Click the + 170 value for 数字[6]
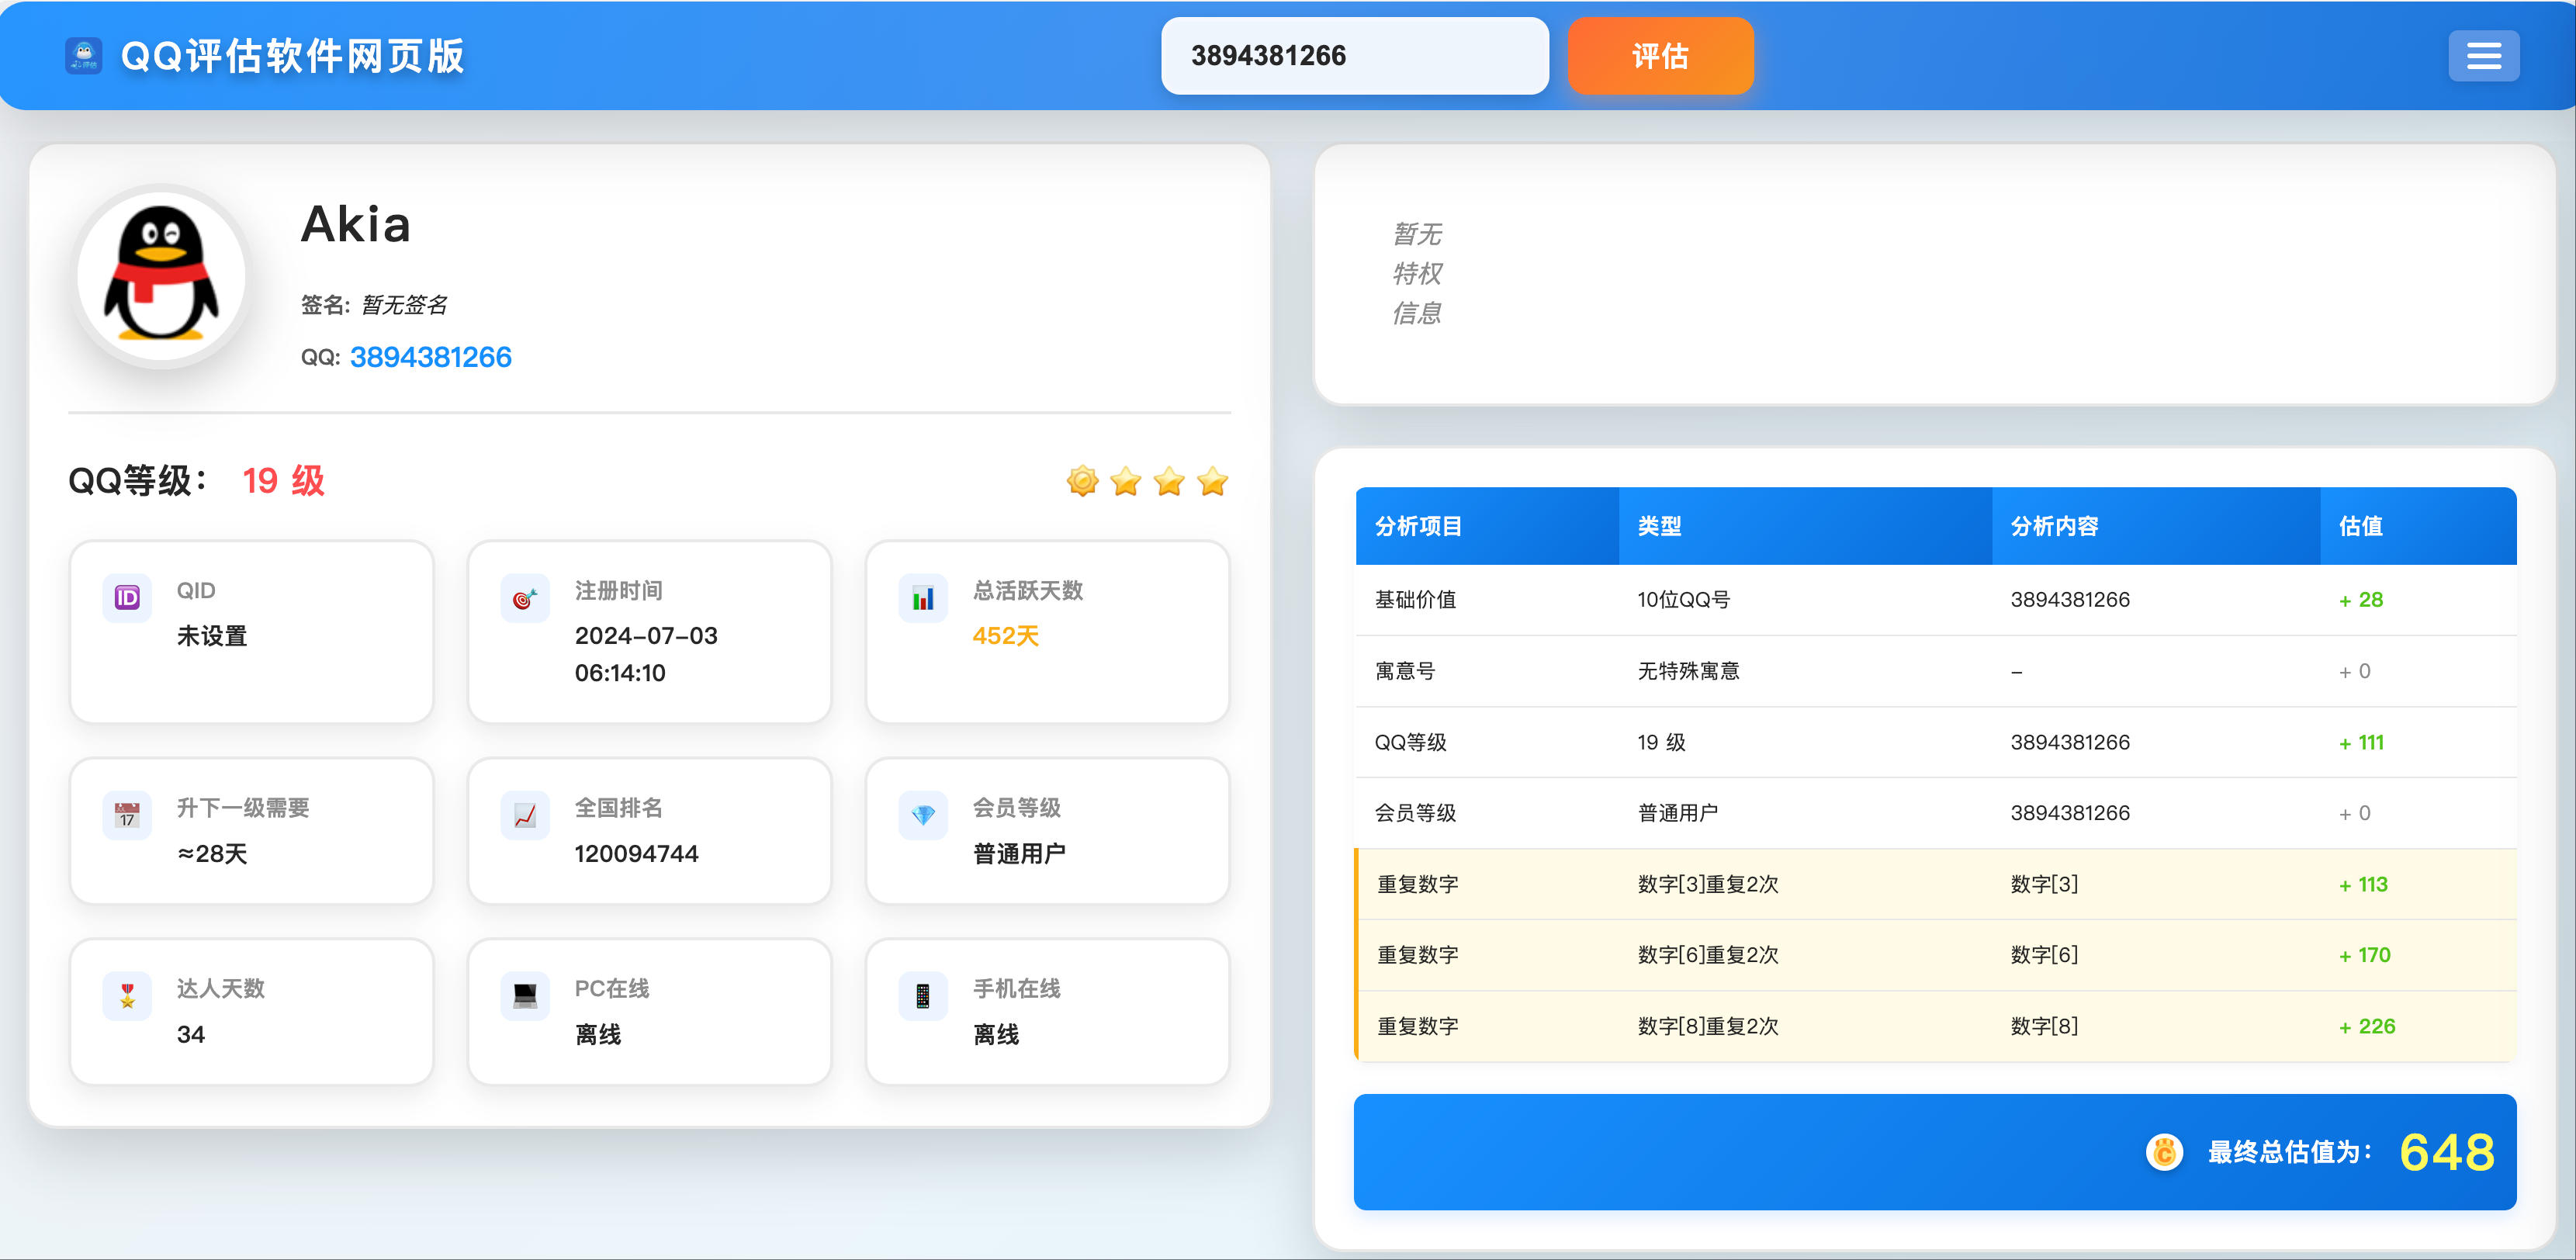The image size is (2576, 1260). pos(2365,956)
